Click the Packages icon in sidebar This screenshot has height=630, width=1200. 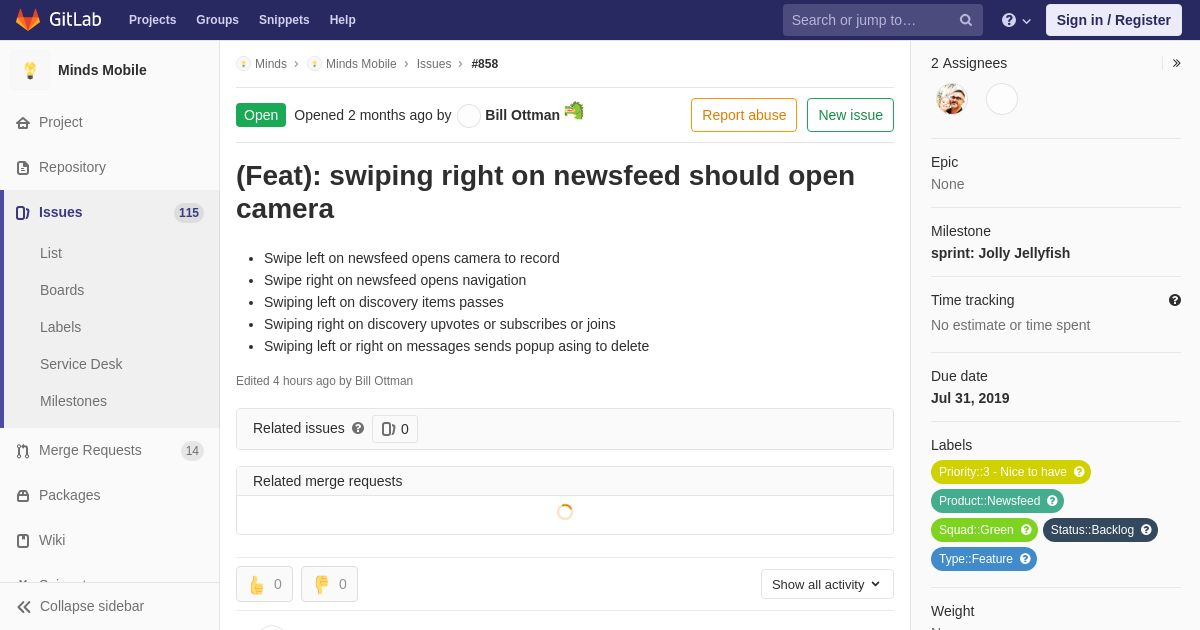coord(23,496)
